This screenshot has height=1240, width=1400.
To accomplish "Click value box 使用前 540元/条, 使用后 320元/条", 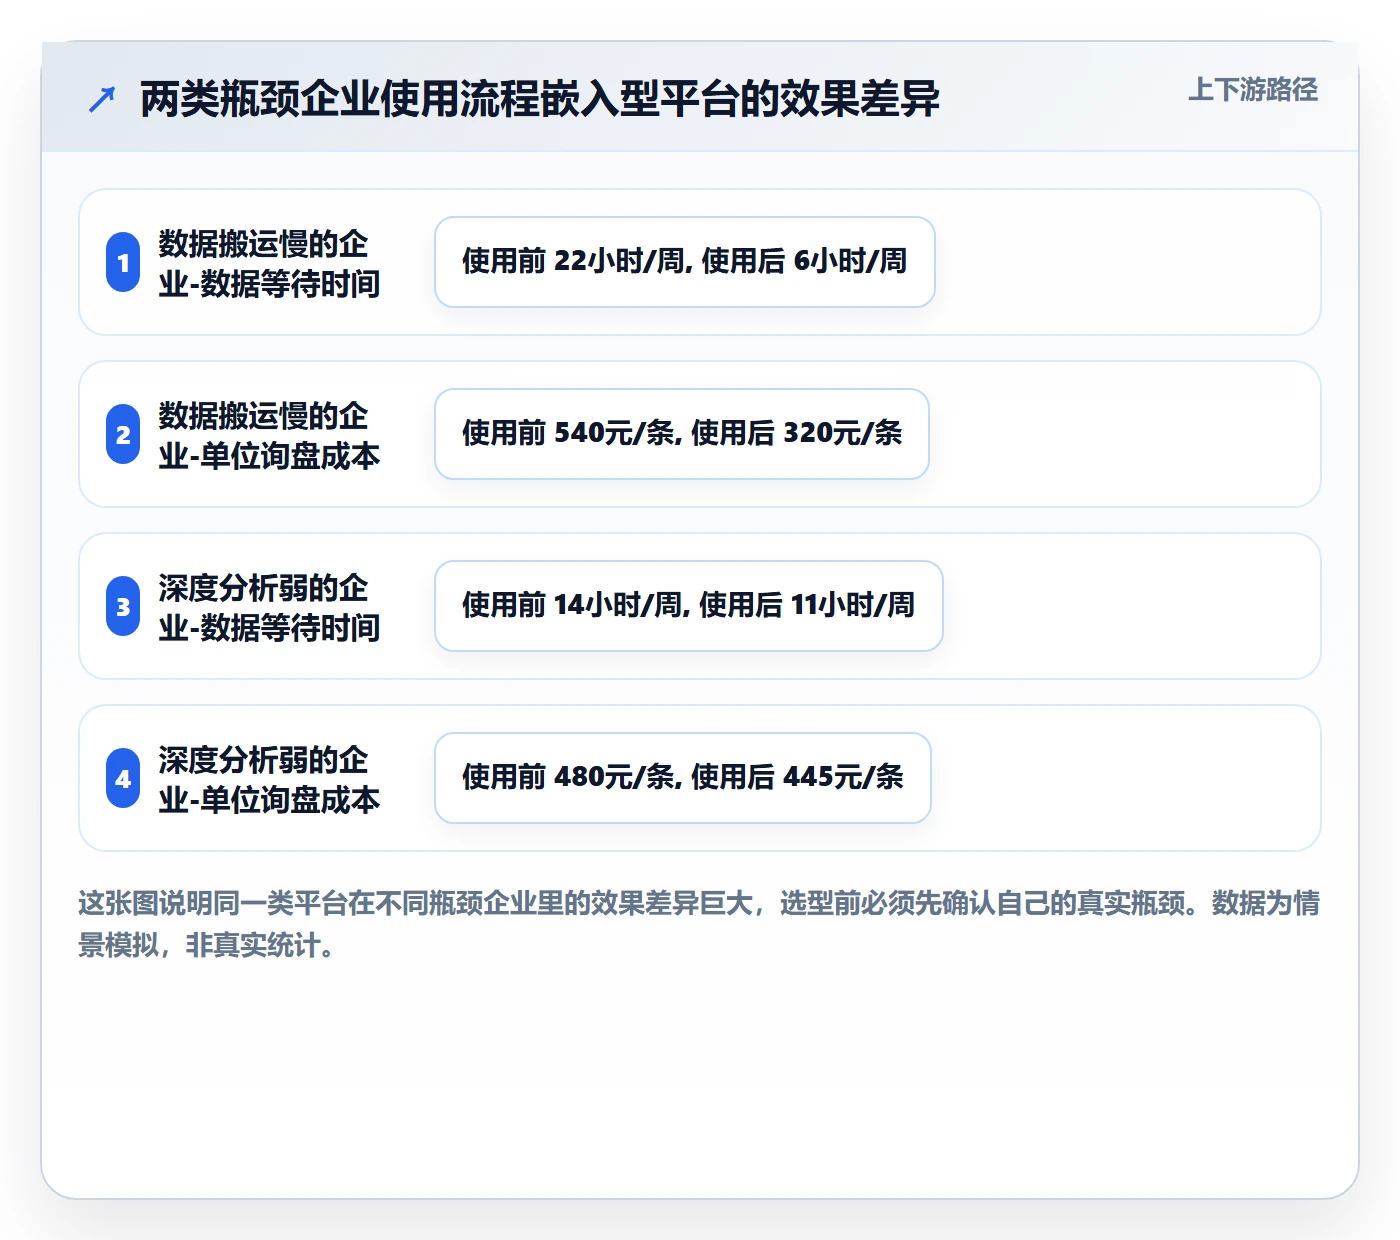I will pyautogui.click(x=682, y=434).
